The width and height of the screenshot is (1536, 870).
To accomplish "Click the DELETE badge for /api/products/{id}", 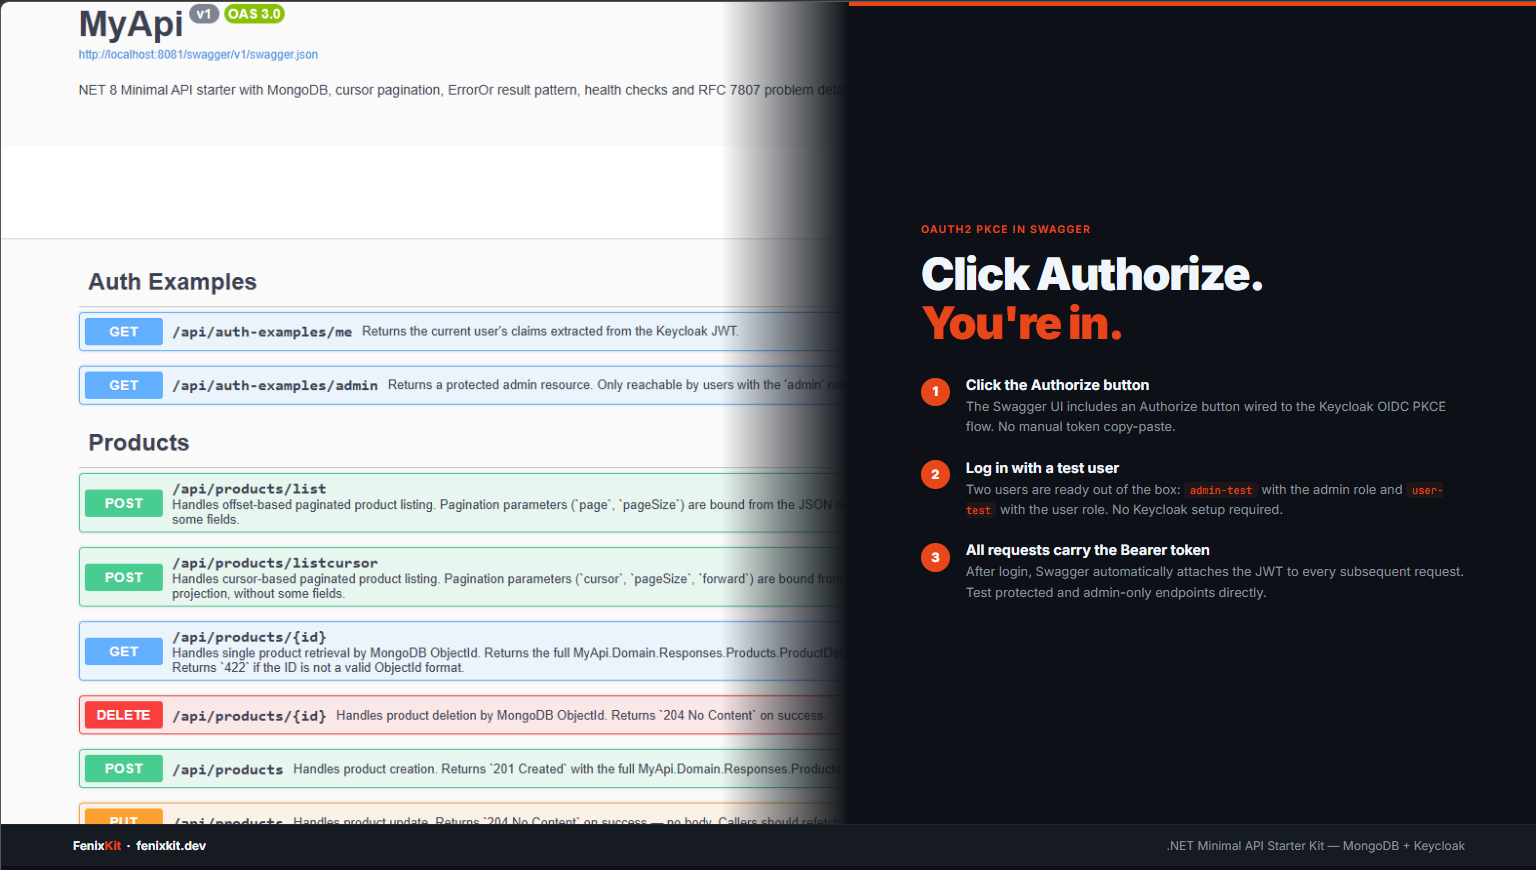I will click(x=124, y=715).
